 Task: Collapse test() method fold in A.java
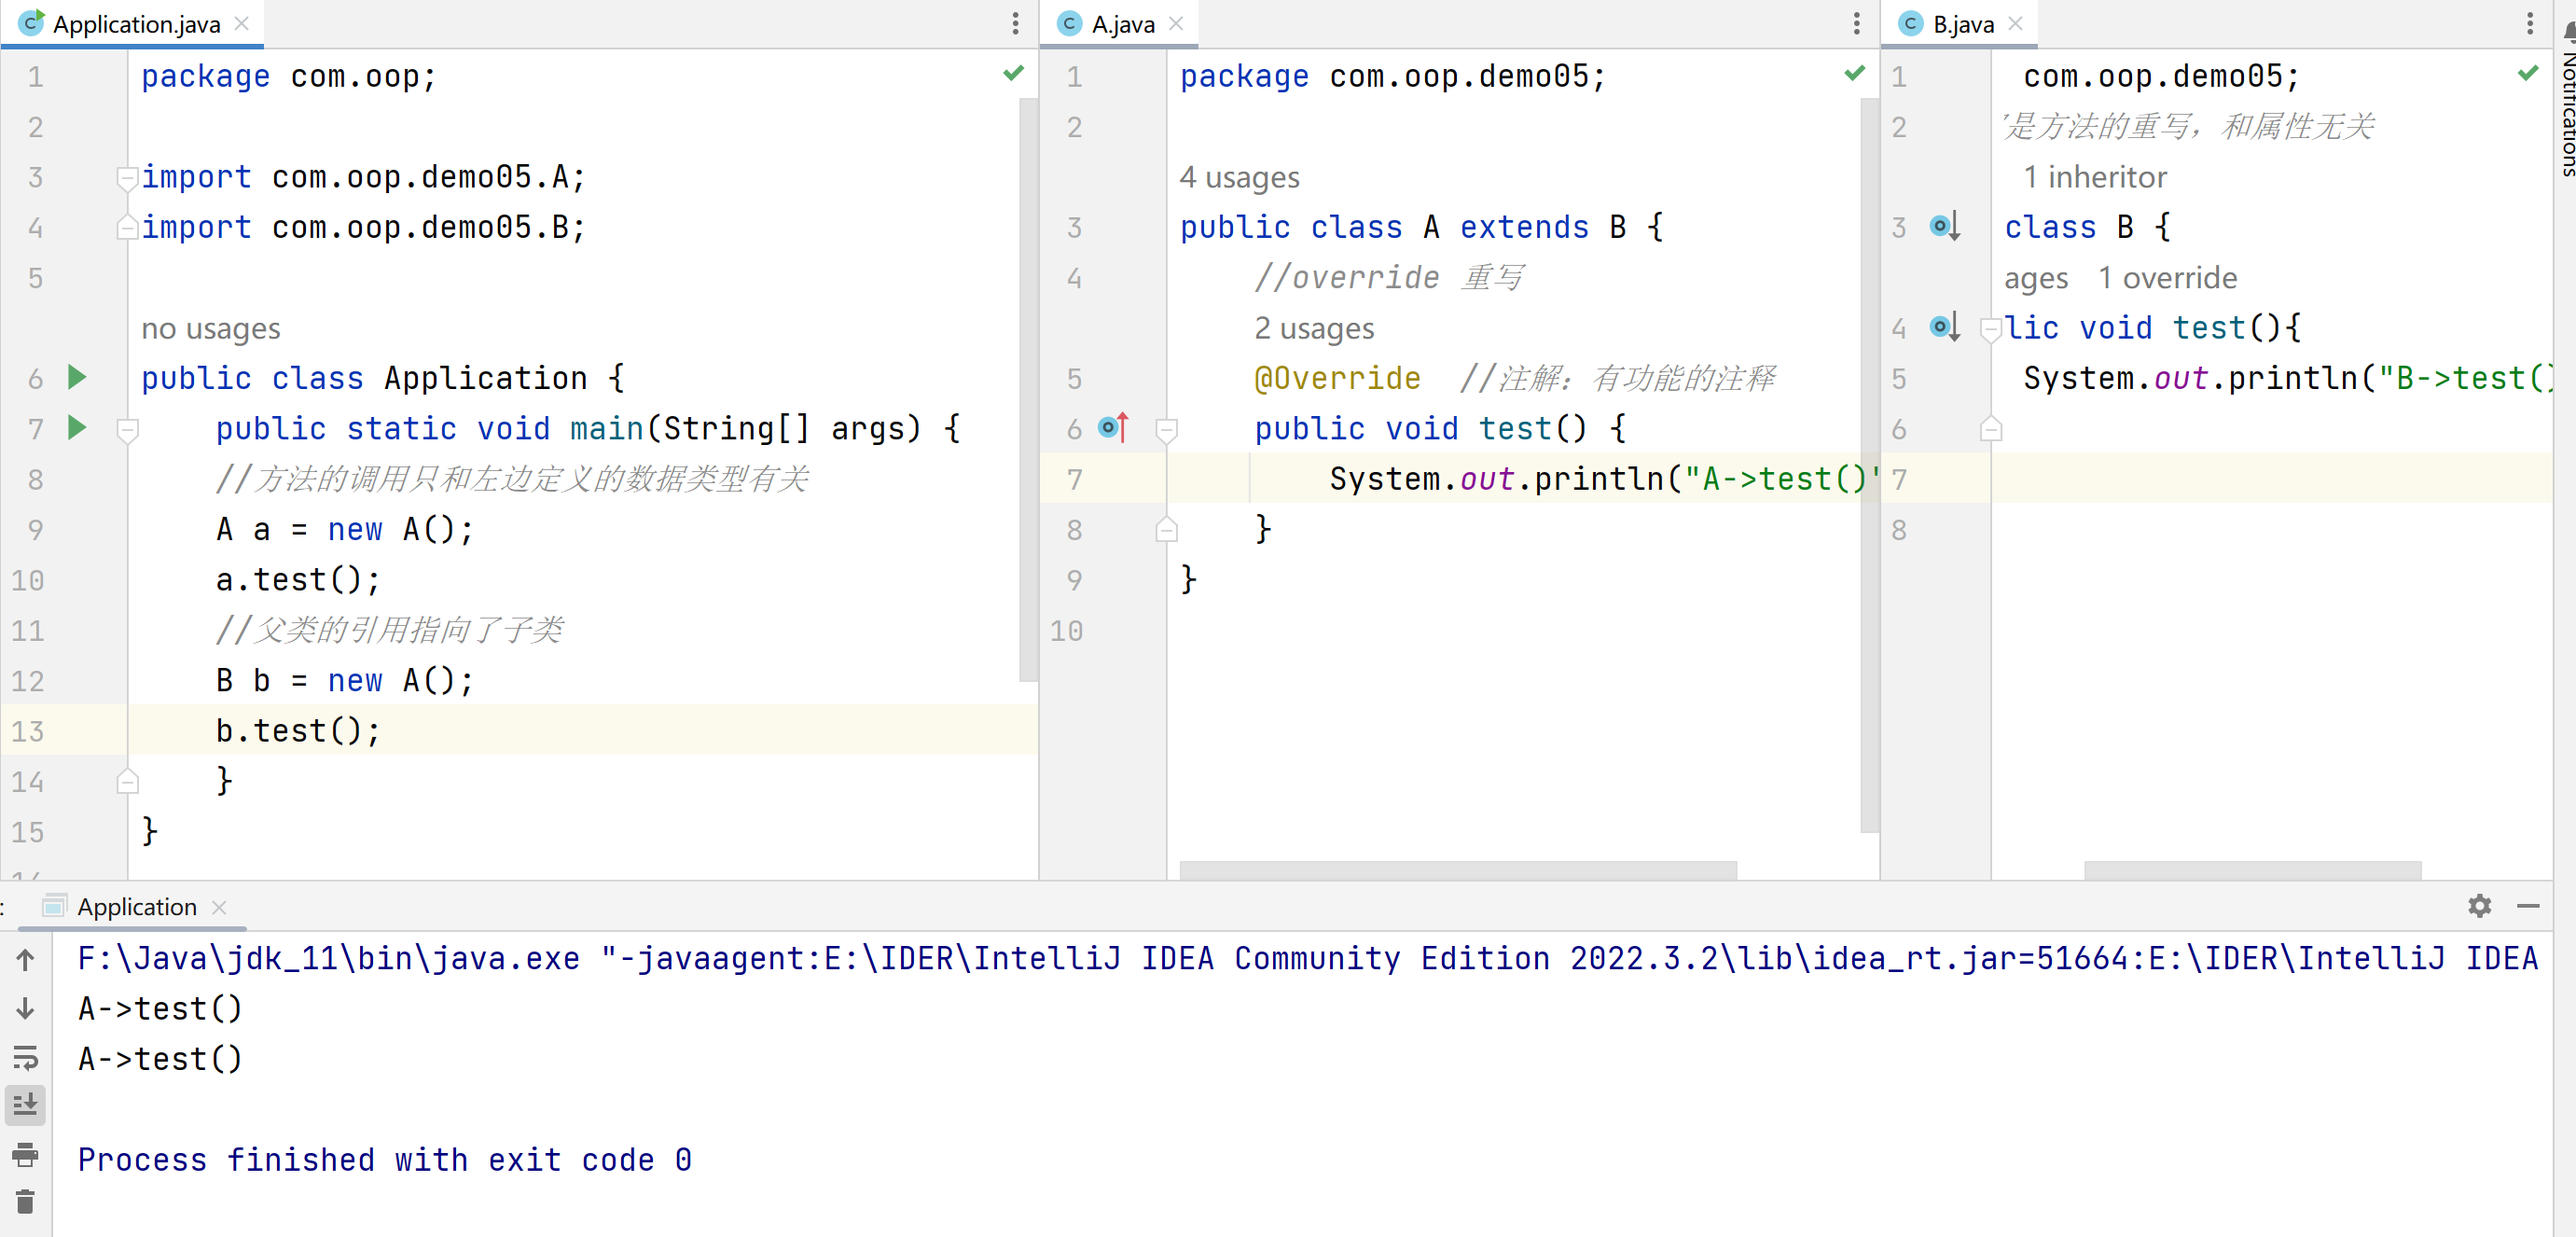point(1166,430)
